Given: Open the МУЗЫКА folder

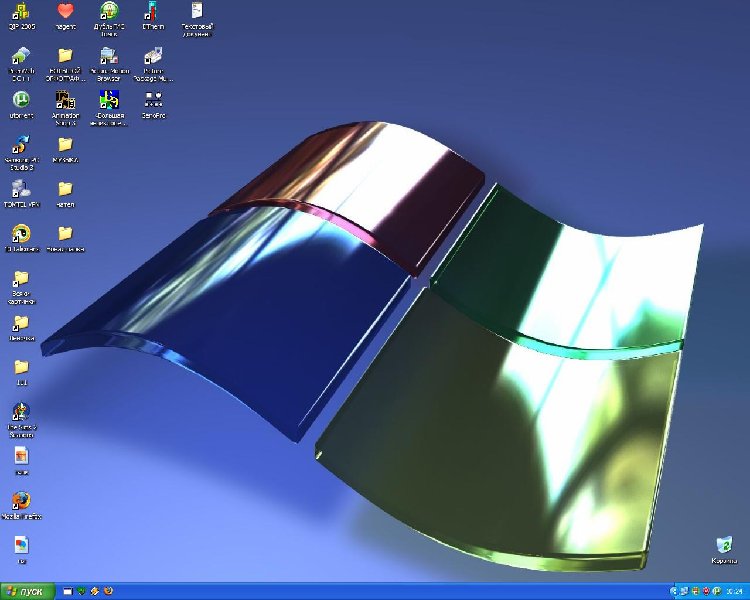Looking at the screenshot, I should pyautogui.click(x=66, y=149).
